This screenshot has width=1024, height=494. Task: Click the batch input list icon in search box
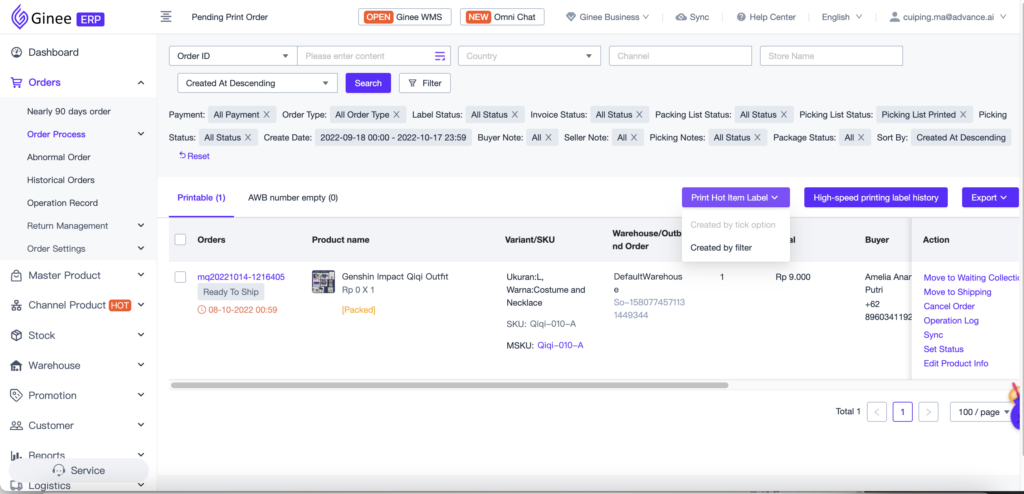coord(440,56)
